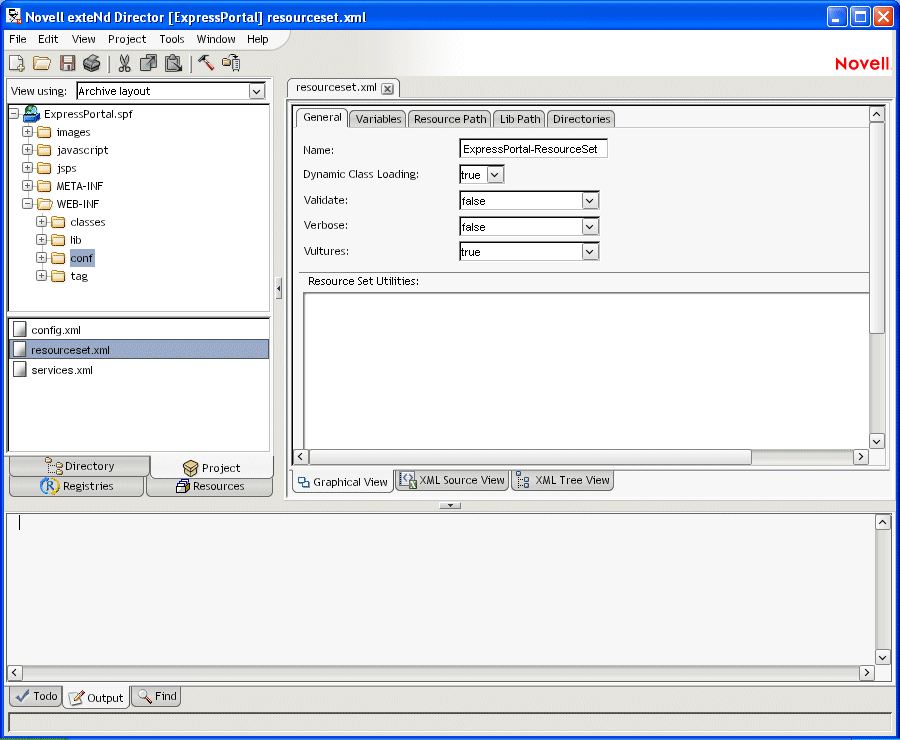Click the Build hammer icon
Viewport: 900px width, 740px height.
[206, 64]
